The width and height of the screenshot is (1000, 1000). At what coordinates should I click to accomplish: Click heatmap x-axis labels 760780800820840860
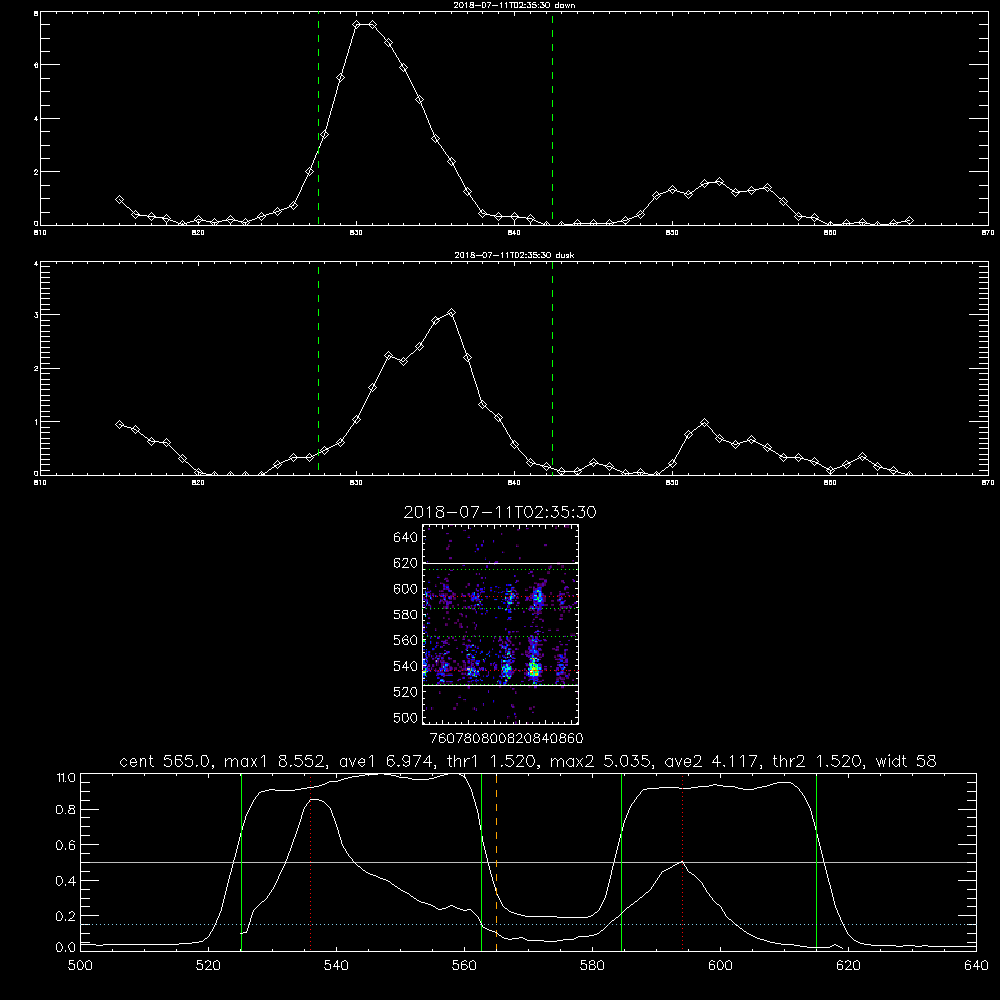507,739
